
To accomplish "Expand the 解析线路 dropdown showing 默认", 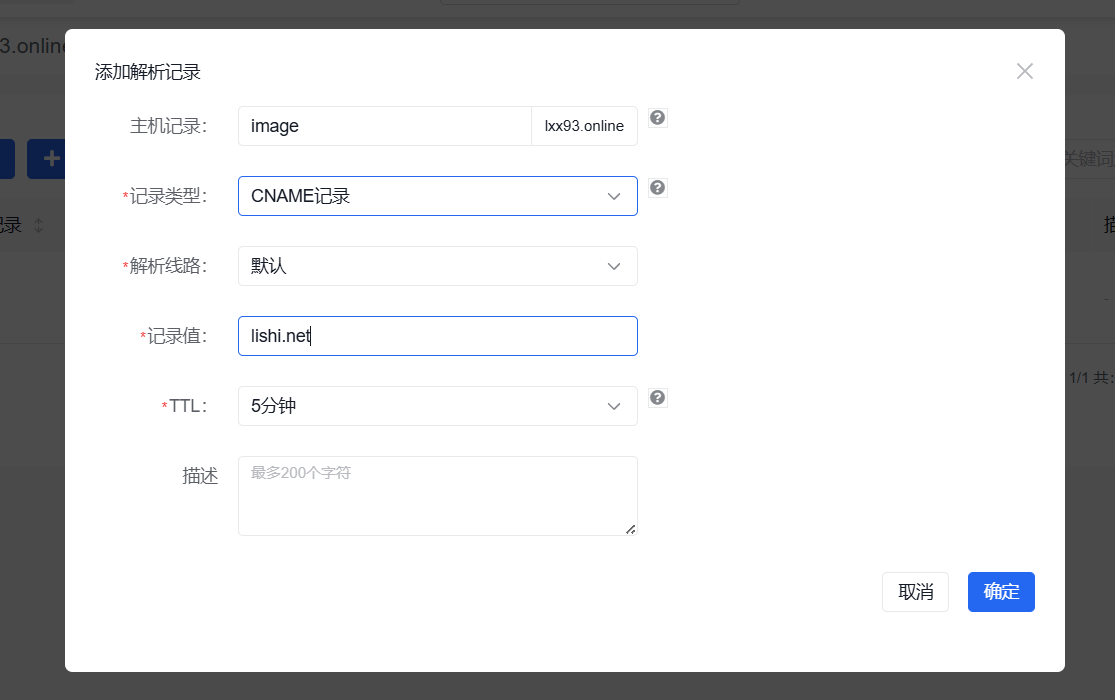I will (x=437, y=266).
